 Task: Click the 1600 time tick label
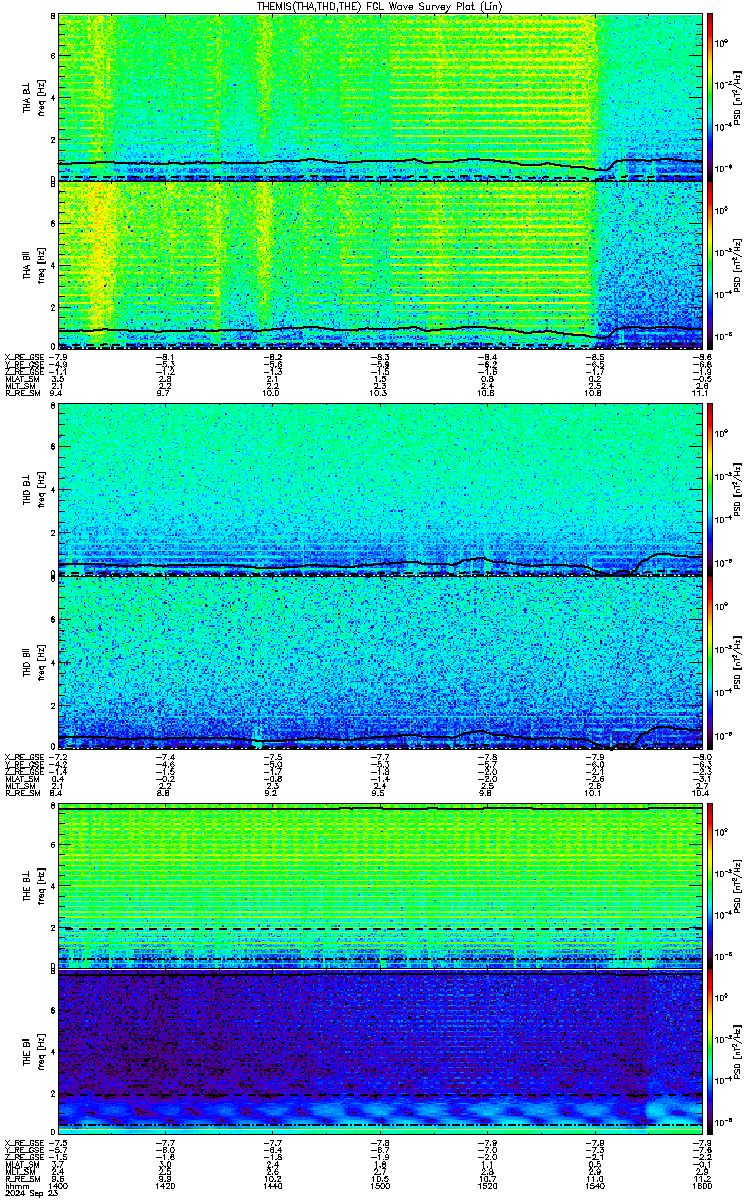click(702, 1186)
